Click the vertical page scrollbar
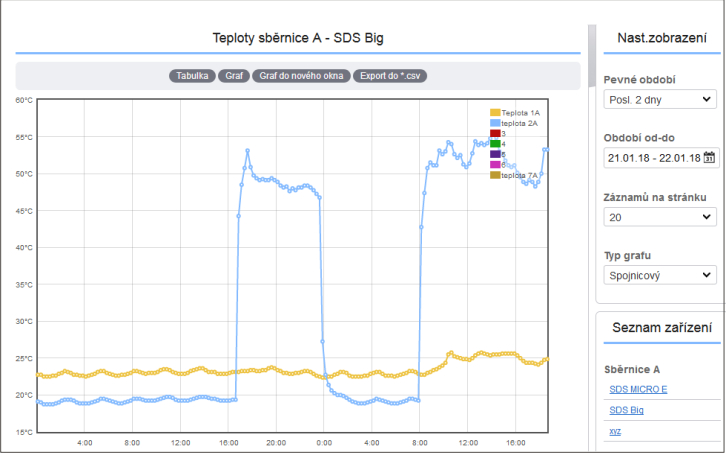The width and height of the screenshot is (726, 453). (591, 150)
